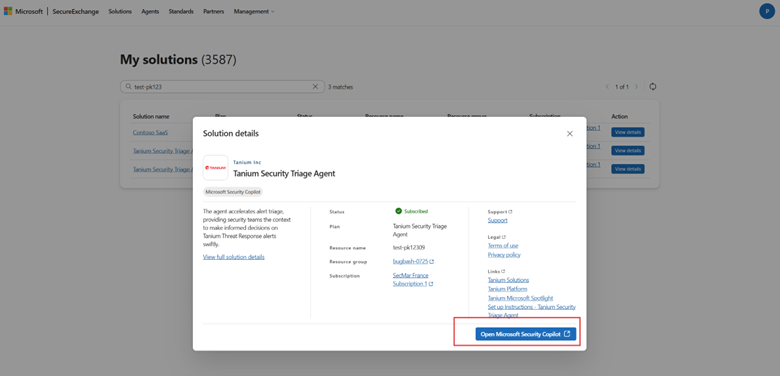This screenshot has width=780, height=376.
Task: Go to previous page arrow
Action: 607,87
